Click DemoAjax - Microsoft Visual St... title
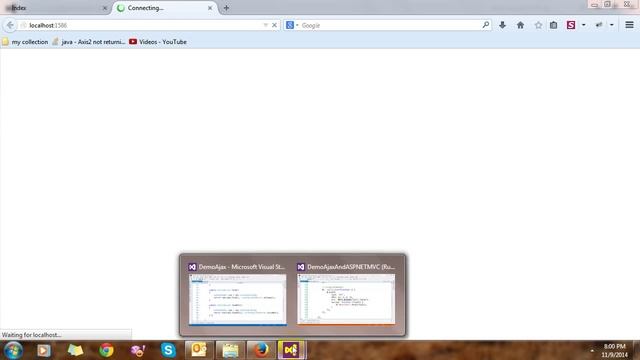 pyautogui.click(x=242, y=267)
